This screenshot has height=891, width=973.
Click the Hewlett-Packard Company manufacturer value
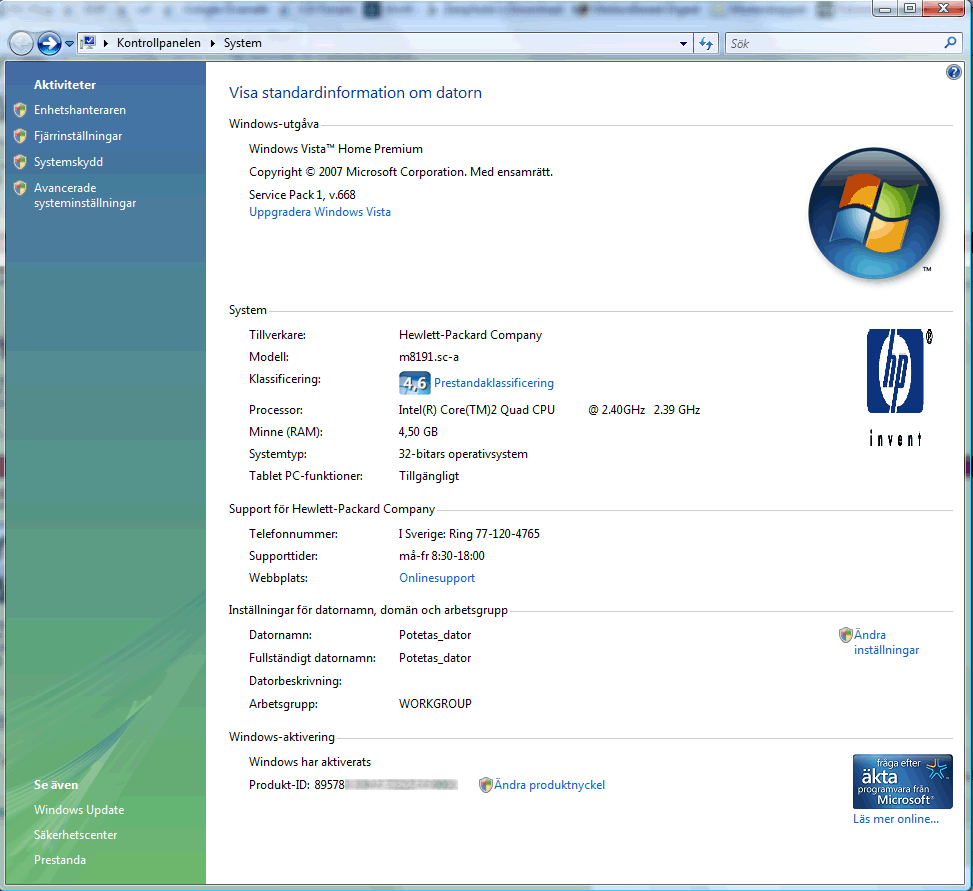pos(470,335)
